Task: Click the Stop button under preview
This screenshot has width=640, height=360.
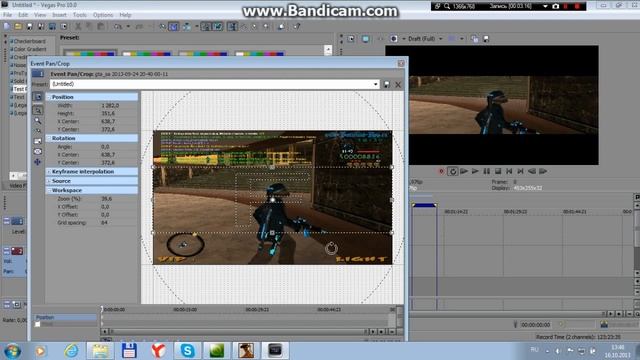Action: click(498, 171)
